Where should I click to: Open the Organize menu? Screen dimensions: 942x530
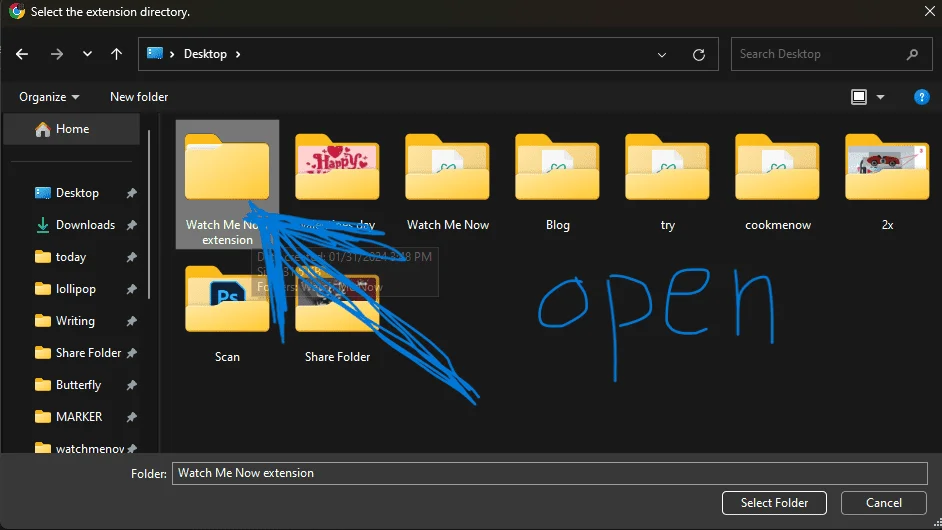[x=49, y=97]
